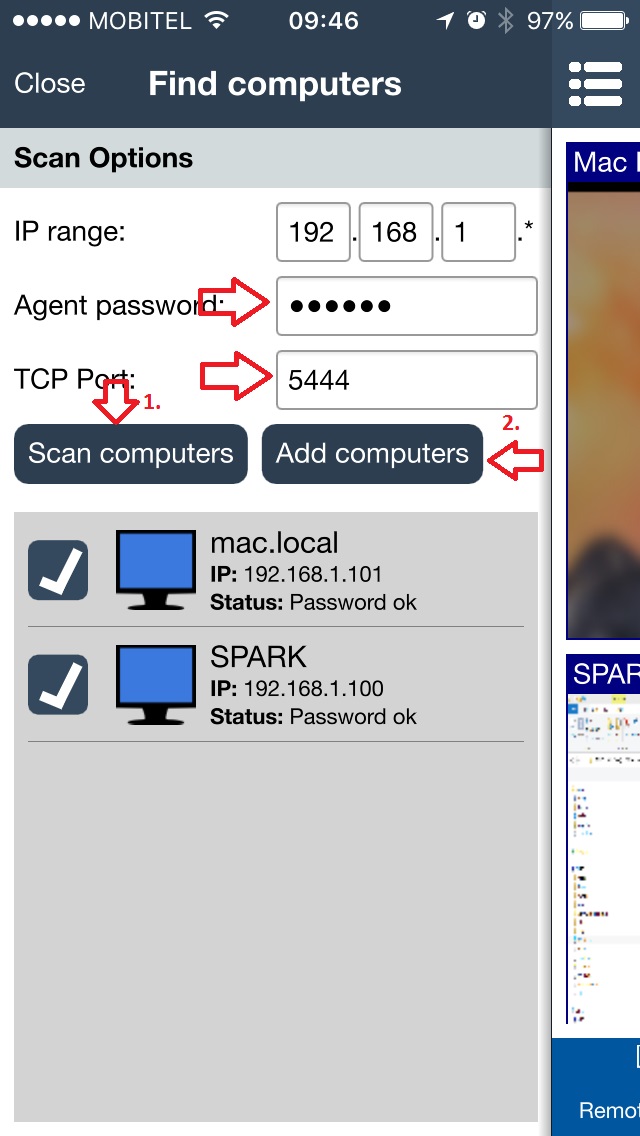The width and height of the screenshot is (640, 1136).
Task: Start scan with Scan computers button
Action: pyautogui.click(x=130, y=454)
